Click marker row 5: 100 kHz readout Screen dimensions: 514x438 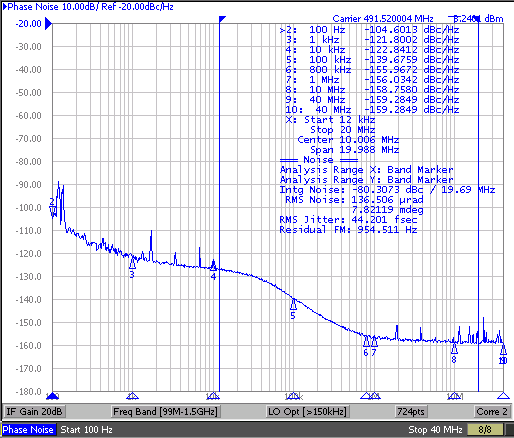click(372, 60)
